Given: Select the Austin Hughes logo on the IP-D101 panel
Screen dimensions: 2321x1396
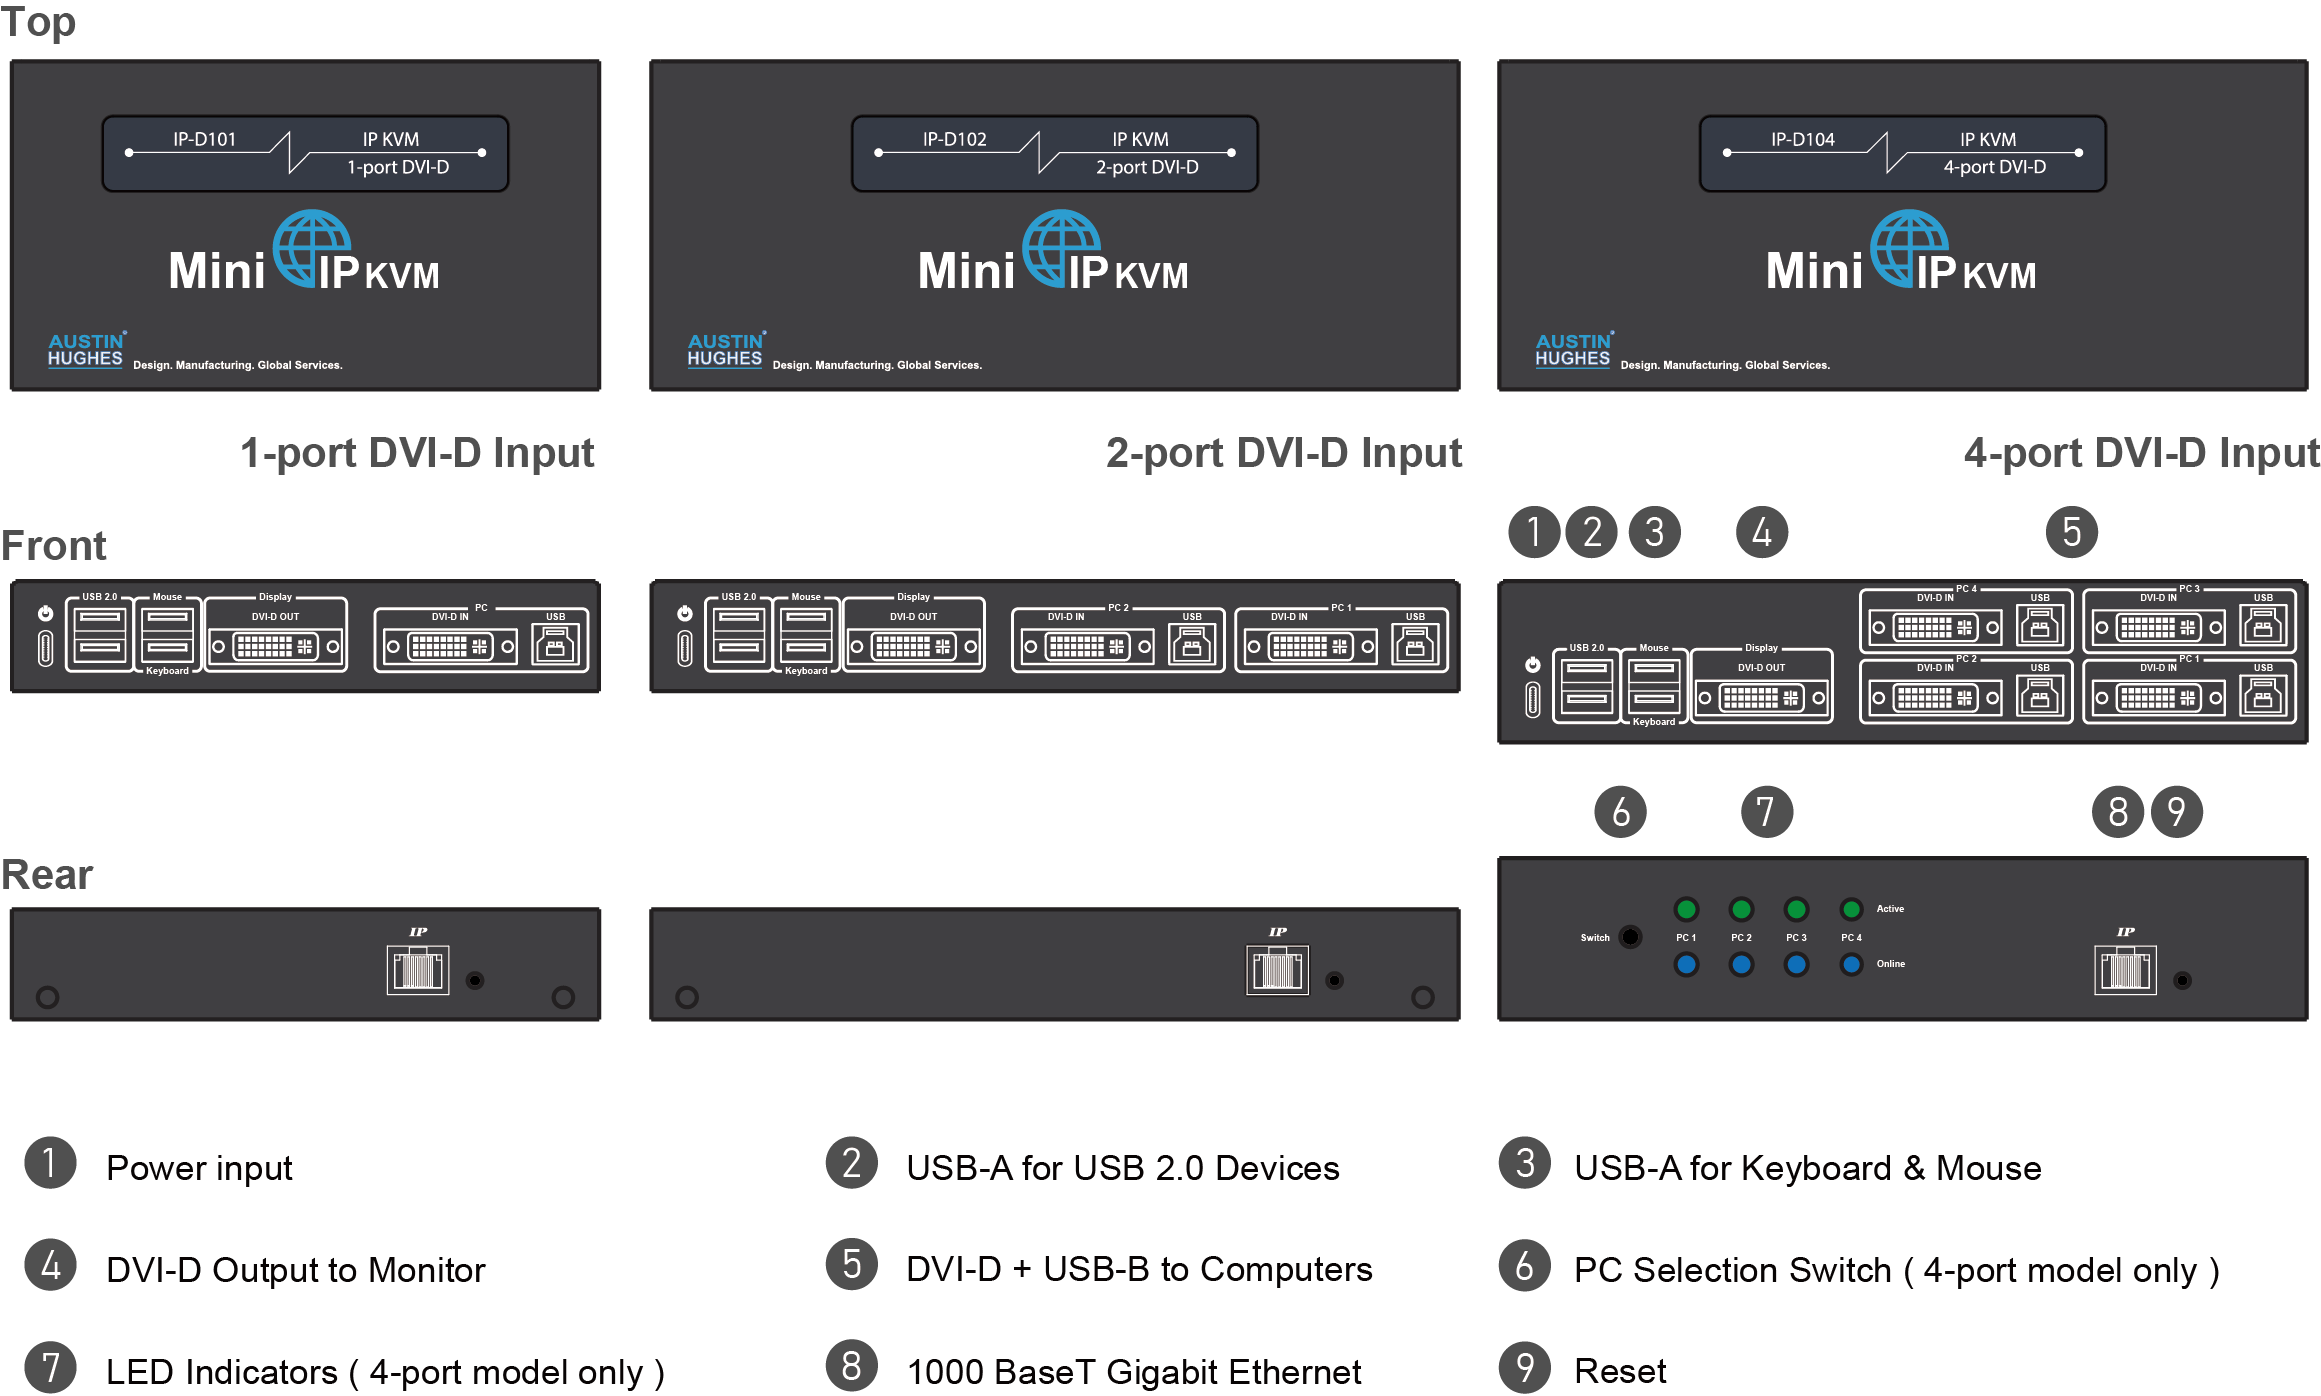Looking at the screenshot, I should (87, 350).
